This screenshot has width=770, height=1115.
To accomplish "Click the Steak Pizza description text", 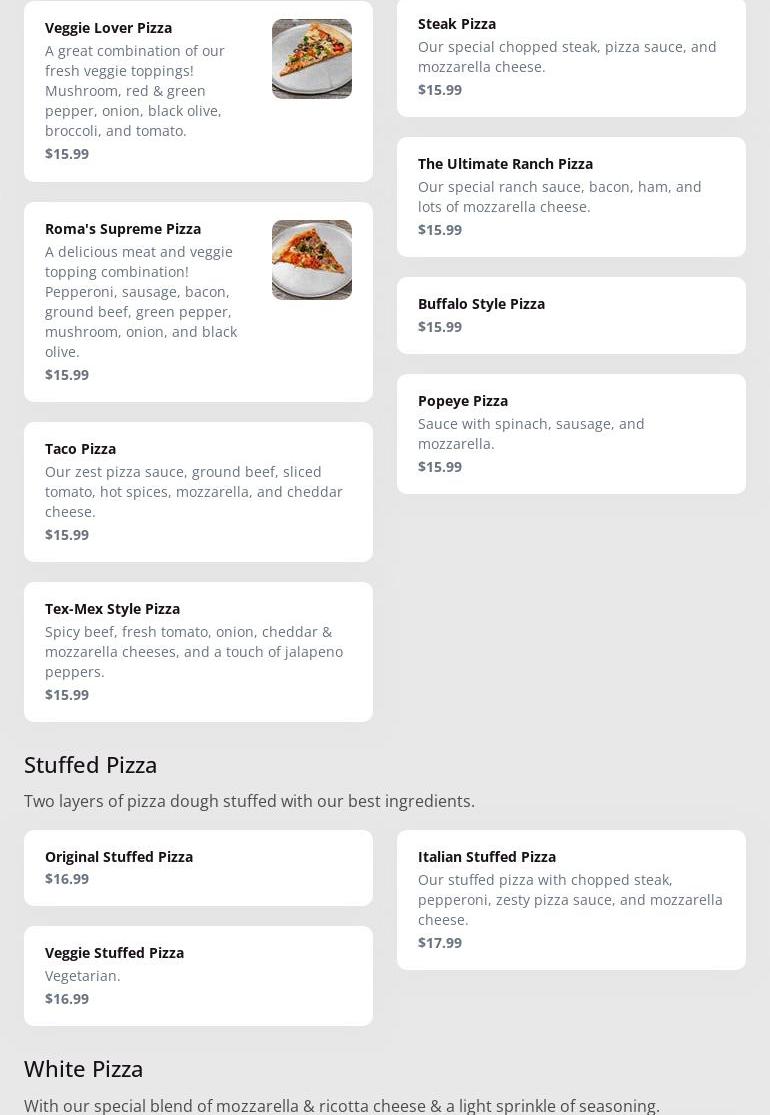I will click(567, 57).
